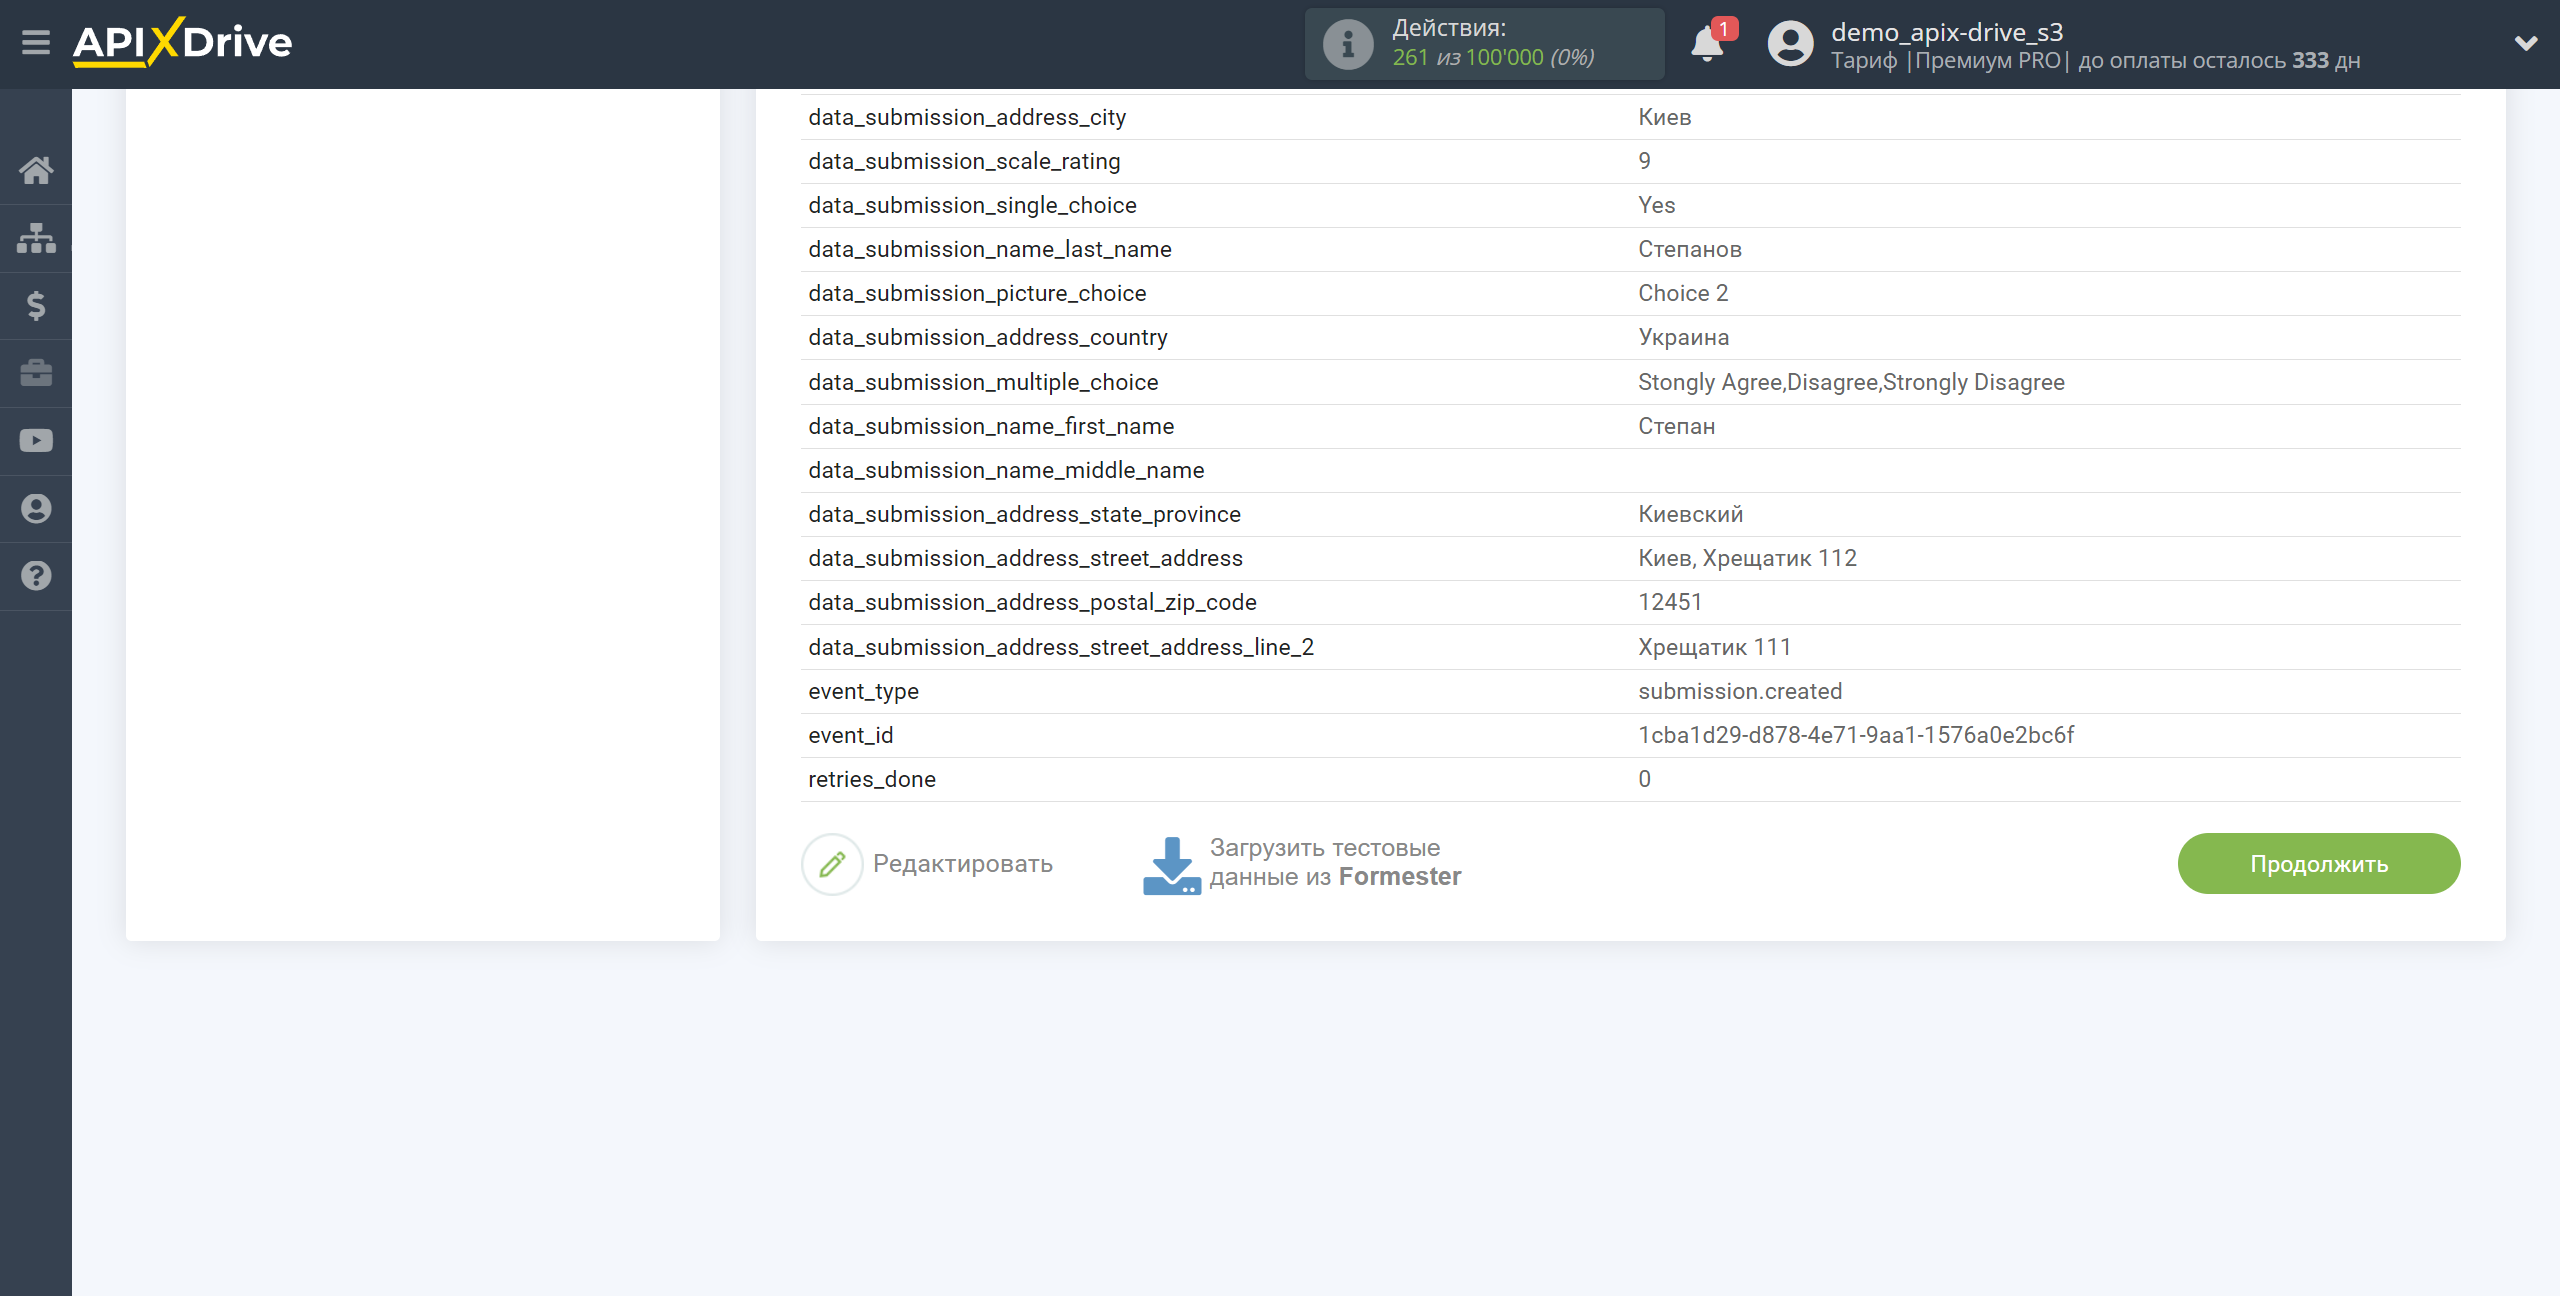Click the Продолжить button
This screenshot has height=1296, width=2560.
pyautogui.click(x=2318, y=864)
